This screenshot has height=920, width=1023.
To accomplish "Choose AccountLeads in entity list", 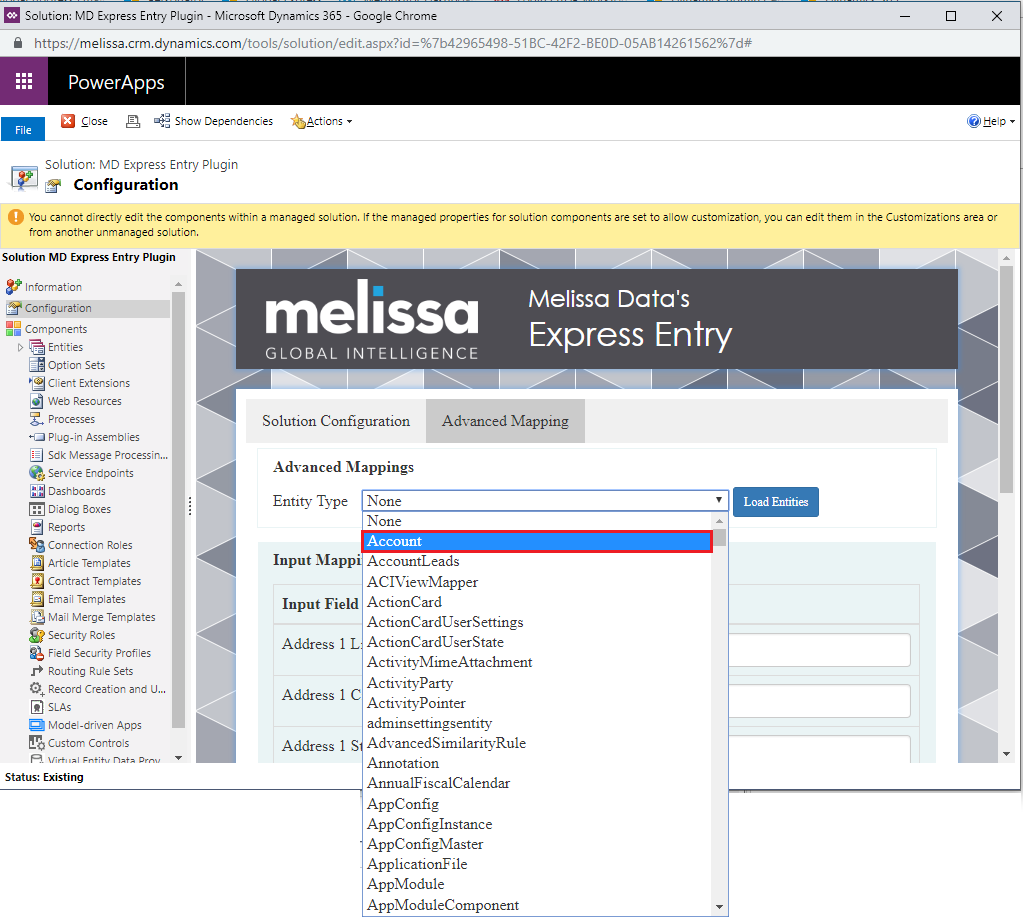I will (536, 561).
